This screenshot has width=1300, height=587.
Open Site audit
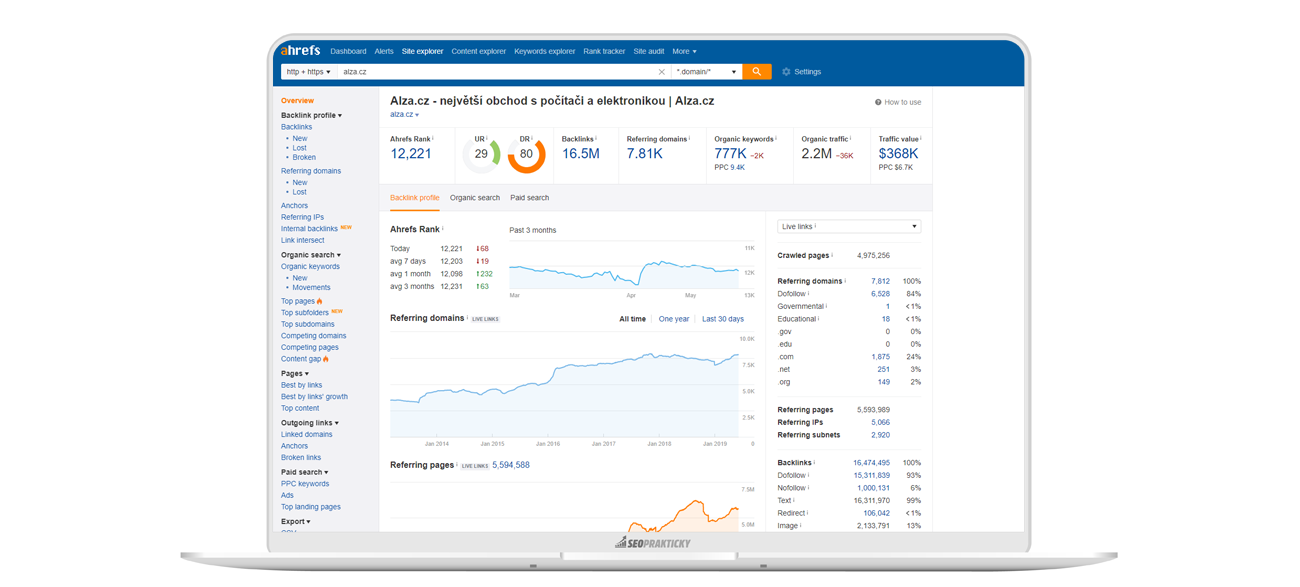tap(649, 51)
